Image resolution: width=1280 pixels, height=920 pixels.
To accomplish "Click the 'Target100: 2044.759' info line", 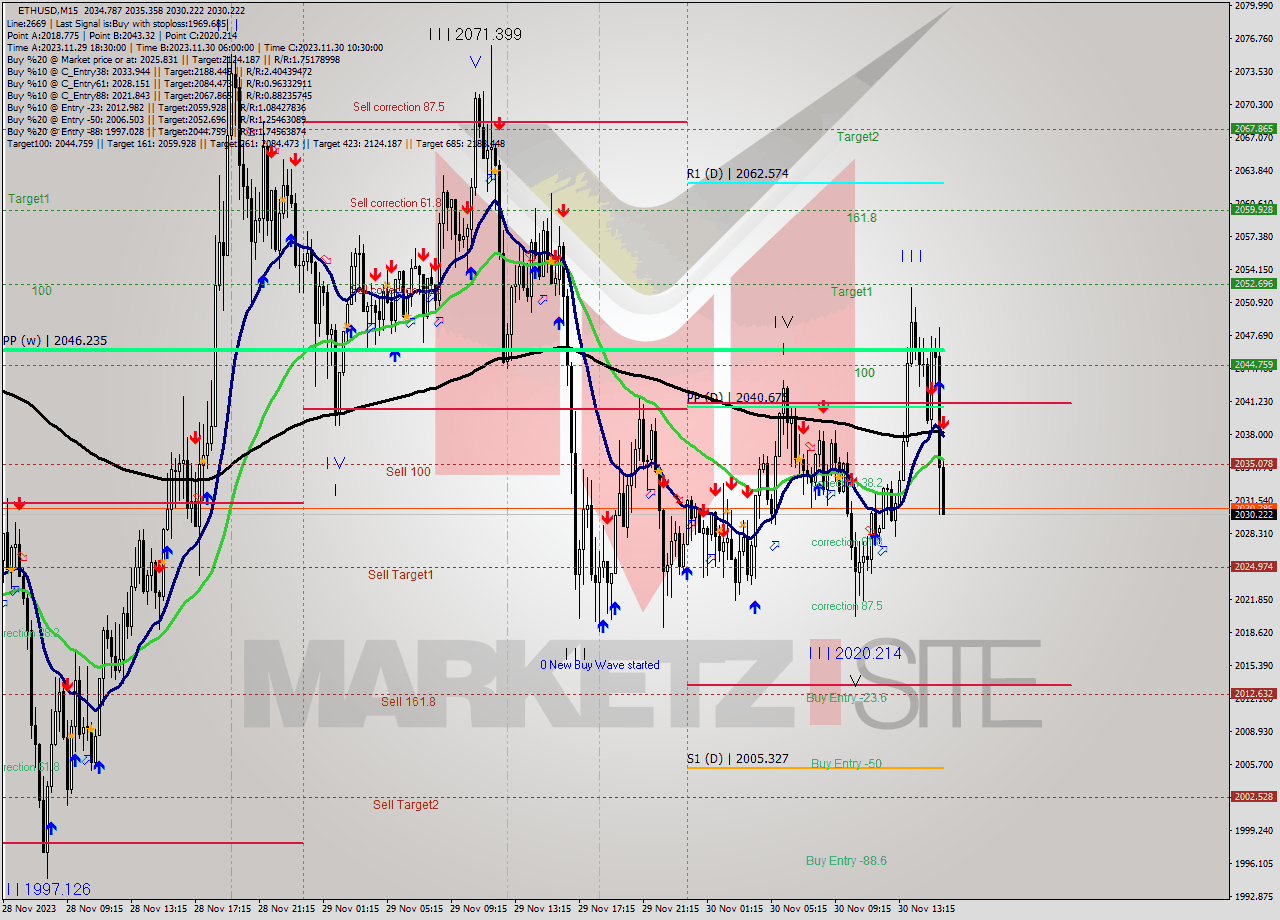I will point(256,144).
